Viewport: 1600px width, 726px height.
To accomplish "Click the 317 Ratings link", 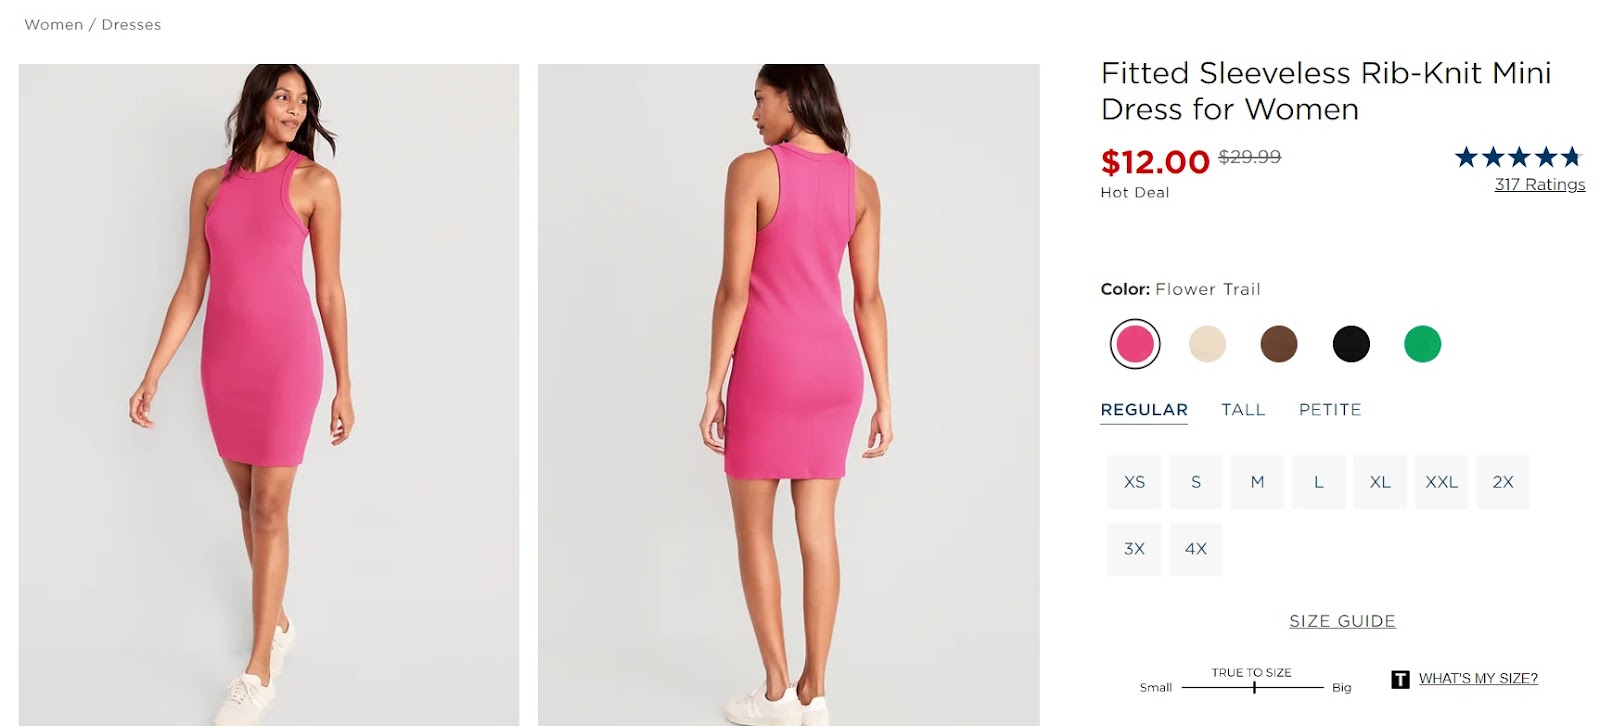I will point(1539,184).
